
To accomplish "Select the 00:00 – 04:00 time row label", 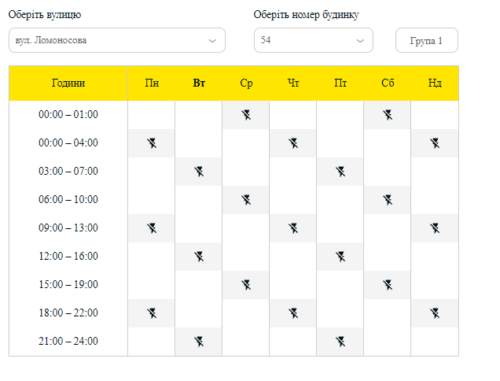I will point(68,143).
